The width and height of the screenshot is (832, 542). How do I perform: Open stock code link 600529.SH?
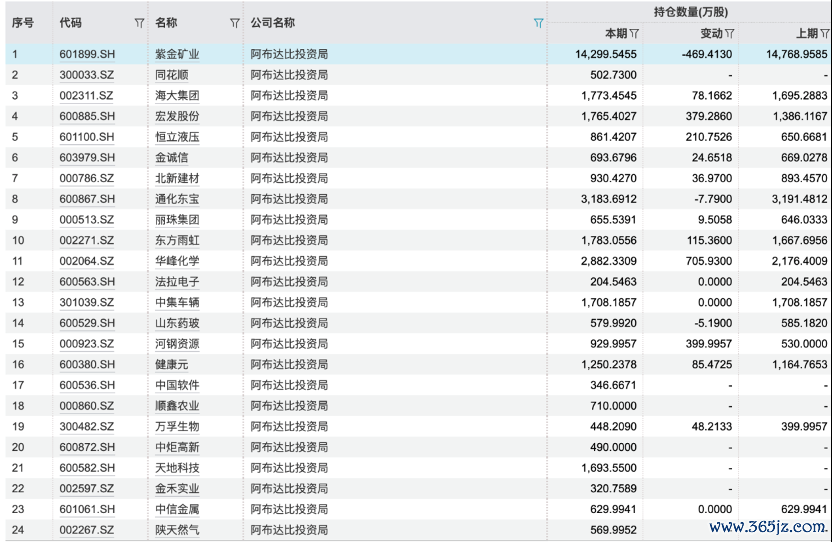pos(87,323)
